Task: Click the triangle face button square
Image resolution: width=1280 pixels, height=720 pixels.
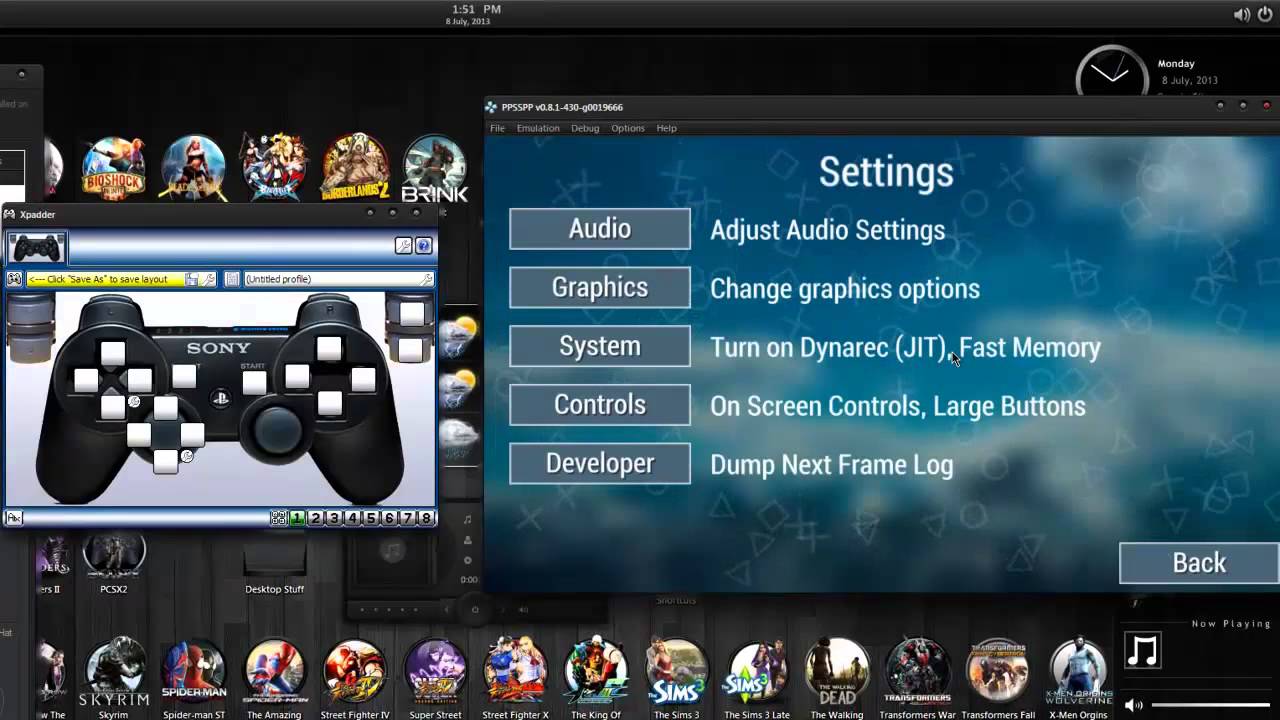Action: pos(329,349)
